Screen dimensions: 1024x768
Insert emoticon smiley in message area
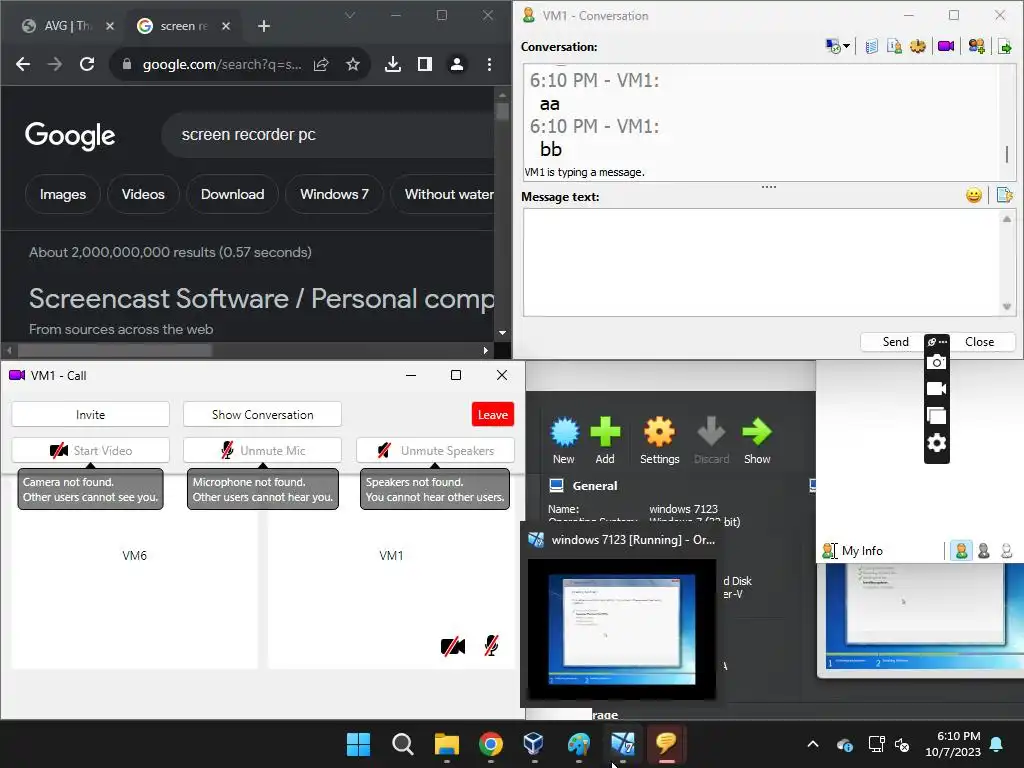[x=974, y=195]
